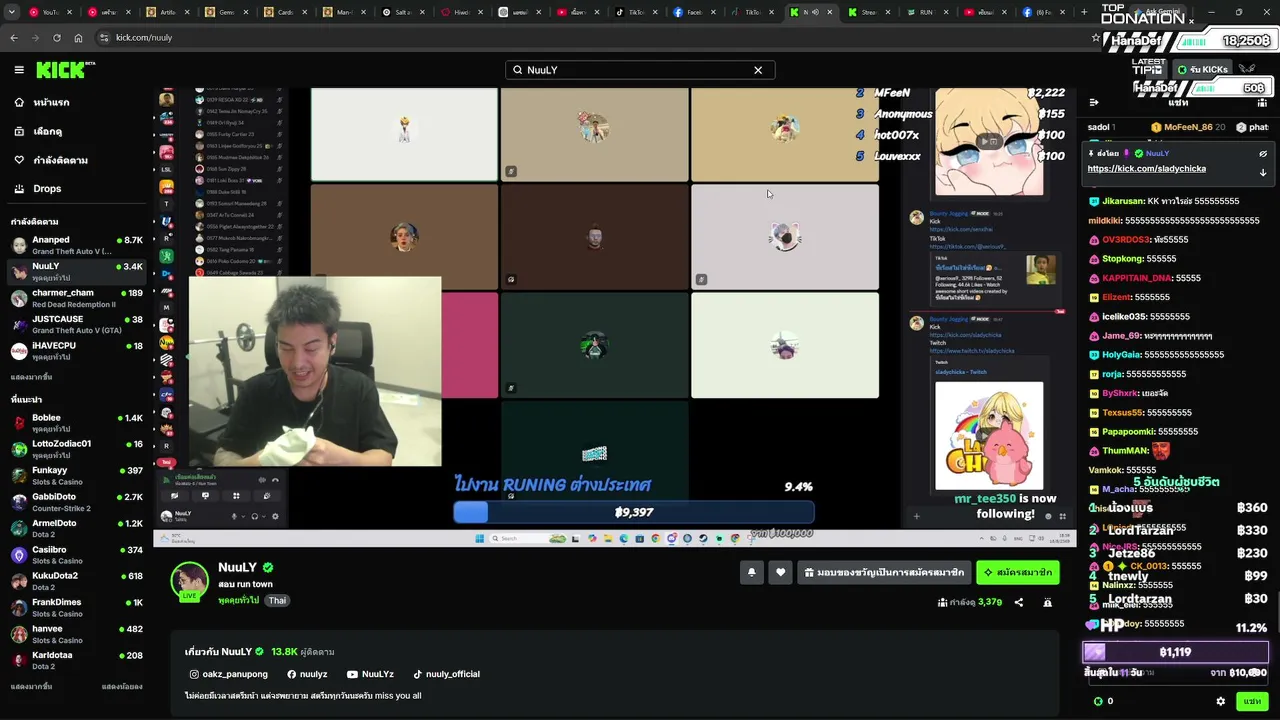Open the Following item with heart icon

[50, 160]
